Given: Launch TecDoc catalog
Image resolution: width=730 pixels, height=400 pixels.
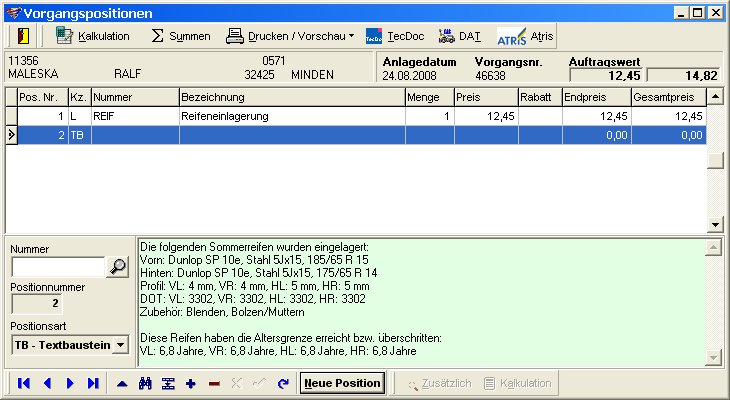Looking at the screenshot, I should pyautogui.click(x=395, y=36).
